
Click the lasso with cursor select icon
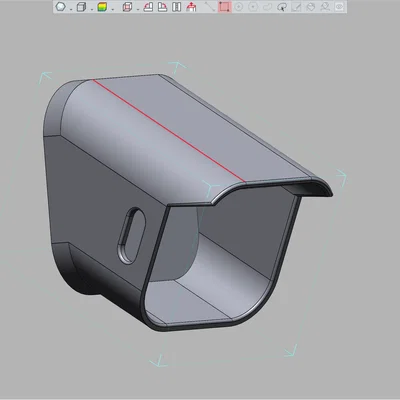(282, 7)
